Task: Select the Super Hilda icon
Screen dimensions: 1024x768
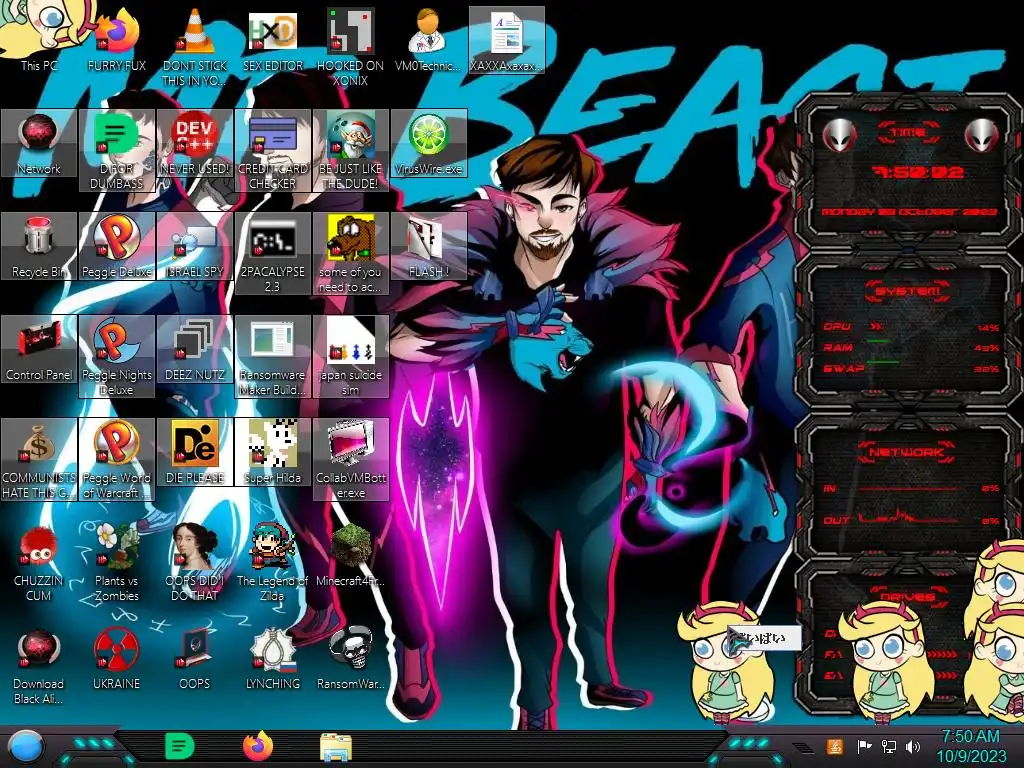Action: [x=272, y=452]
